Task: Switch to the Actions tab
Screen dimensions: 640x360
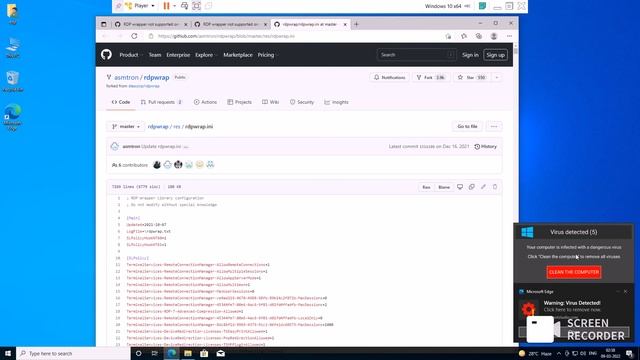Action: tap(205, 102)
